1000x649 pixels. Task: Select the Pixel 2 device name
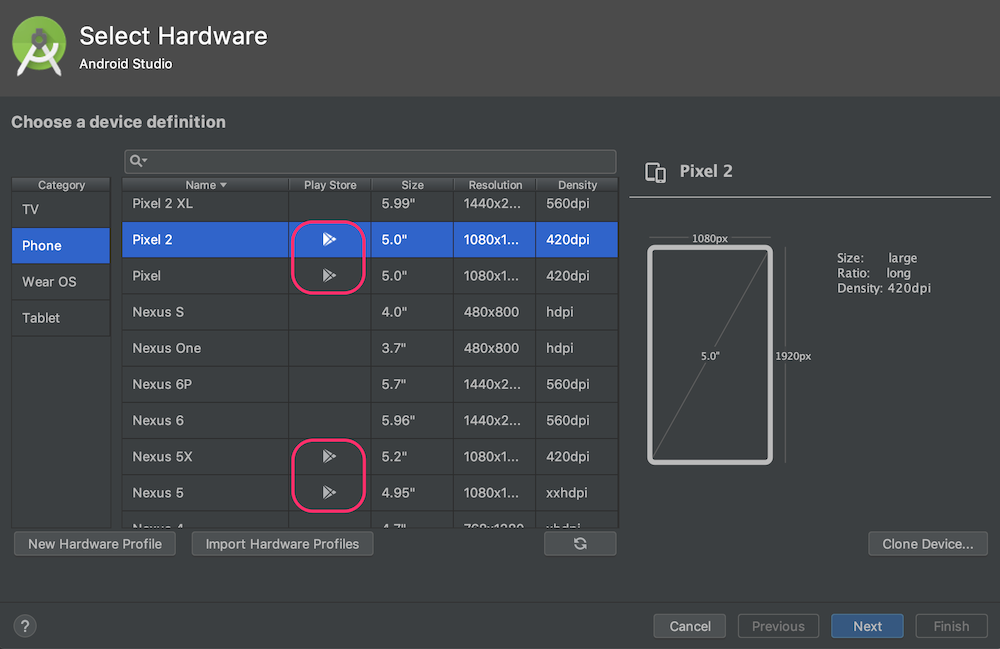click(152, 240)
